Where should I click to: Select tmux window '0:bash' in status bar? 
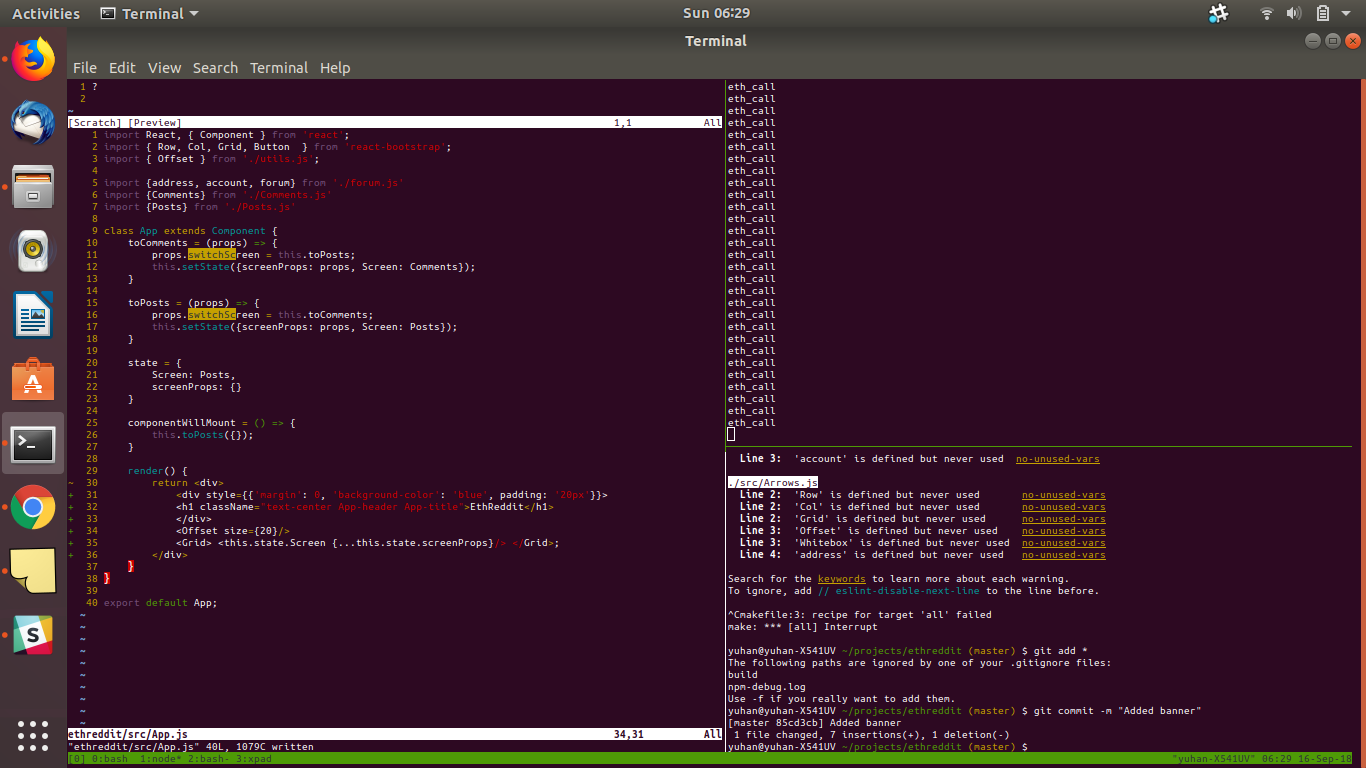coord(108,759)
